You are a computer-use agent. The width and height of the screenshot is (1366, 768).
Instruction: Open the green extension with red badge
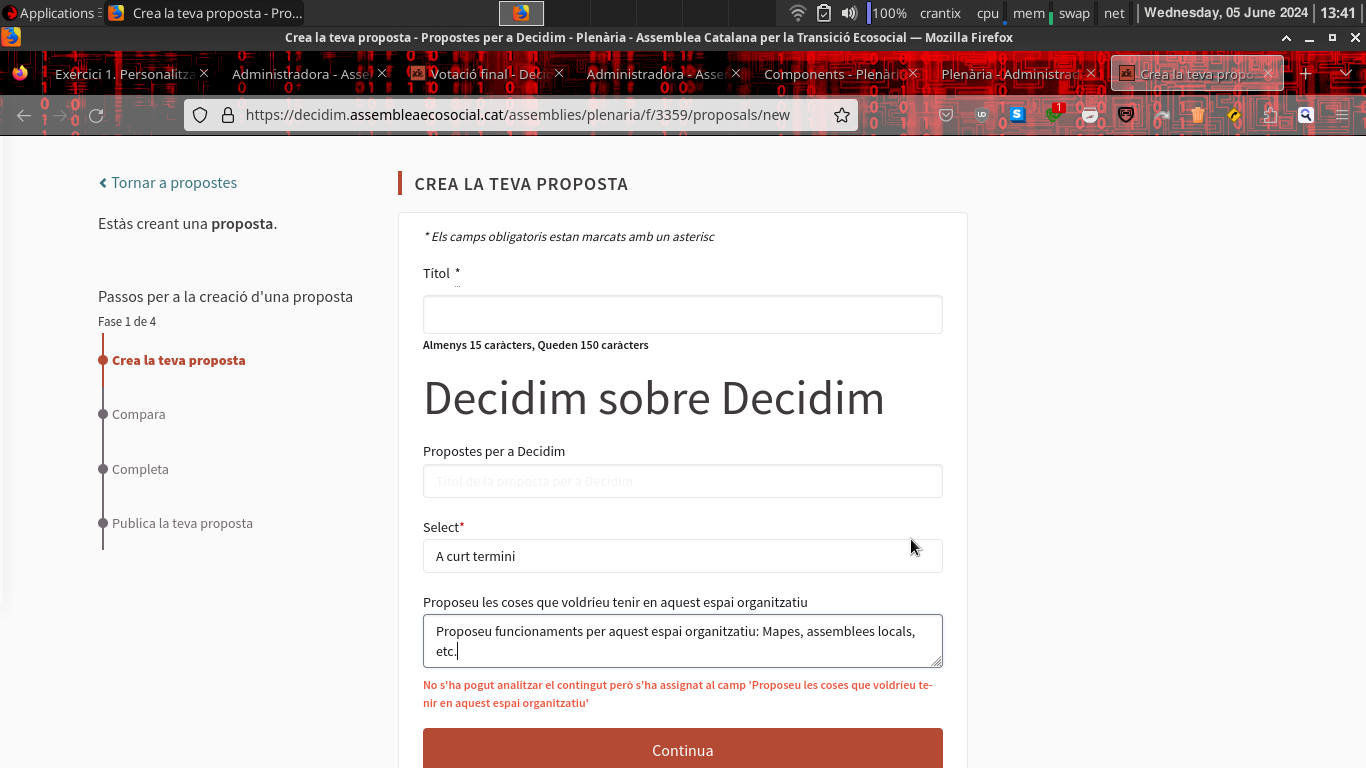[x=1054, y=115]
